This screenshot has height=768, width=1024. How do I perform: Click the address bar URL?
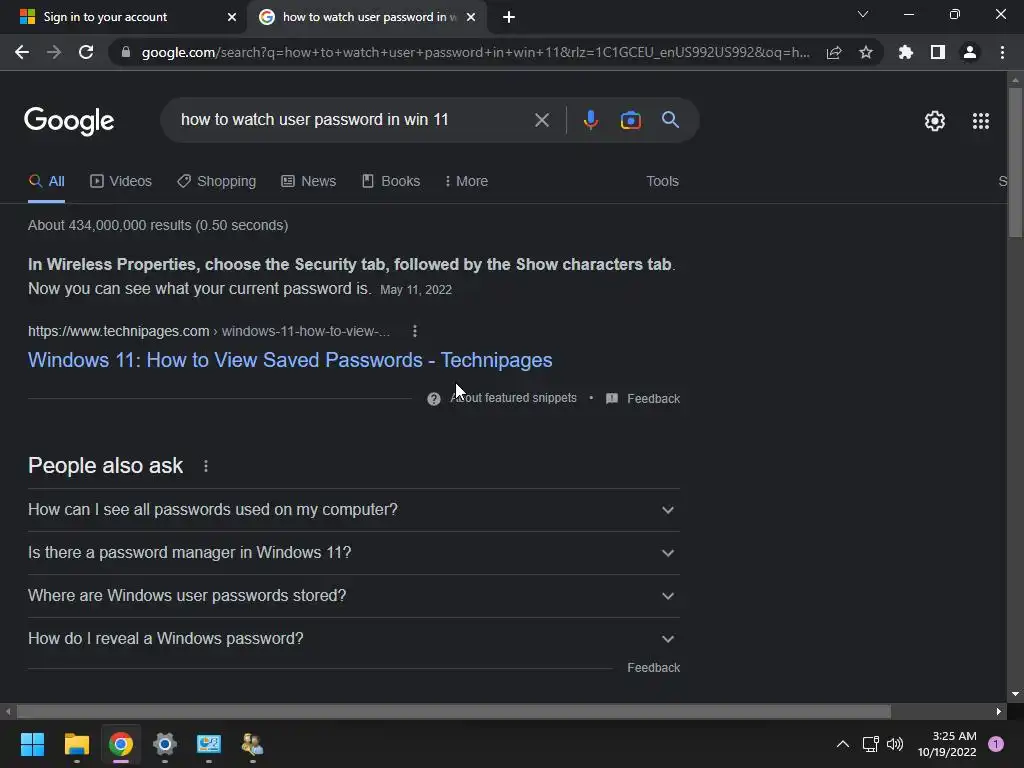point(475,52)
